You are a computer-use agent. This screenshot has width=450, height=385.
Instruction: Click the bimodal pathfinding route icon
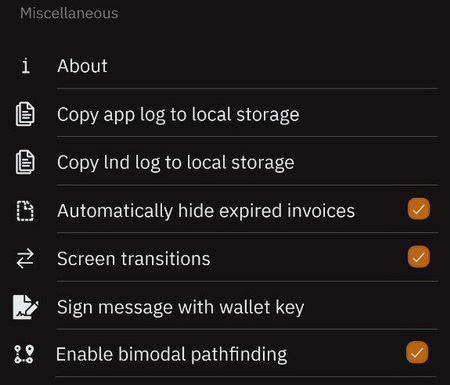pyautogui.click(x=24, y=354)
